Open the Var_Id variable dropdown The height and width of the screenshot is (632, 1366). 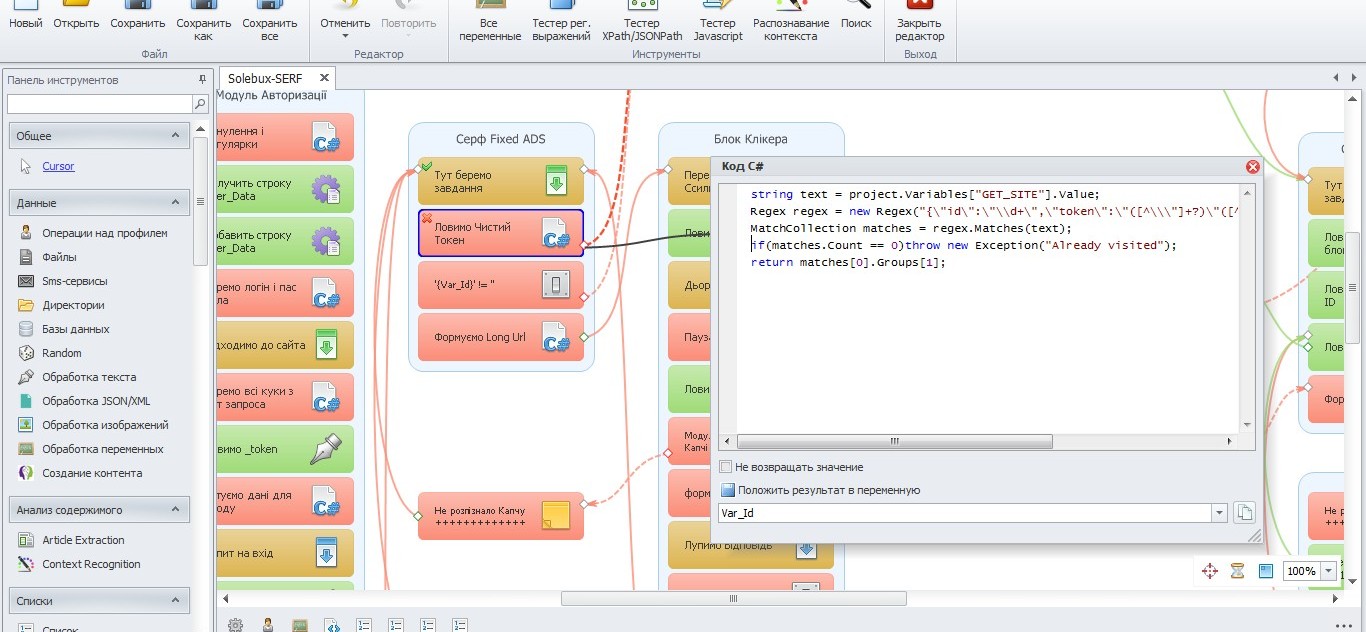(x=1218, y=513)
